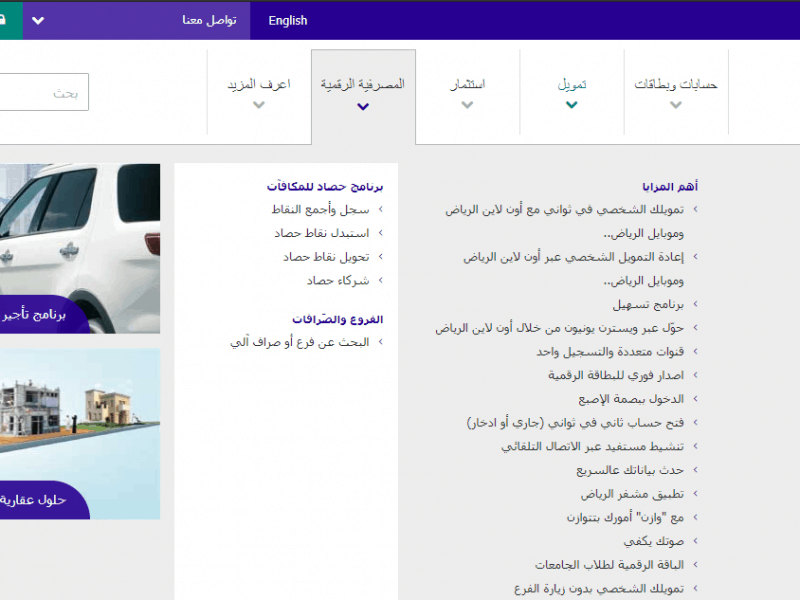Open البحث عن فرع أو صراف آلي
Viewport: 800px width, 600px height.
point(299,342)
